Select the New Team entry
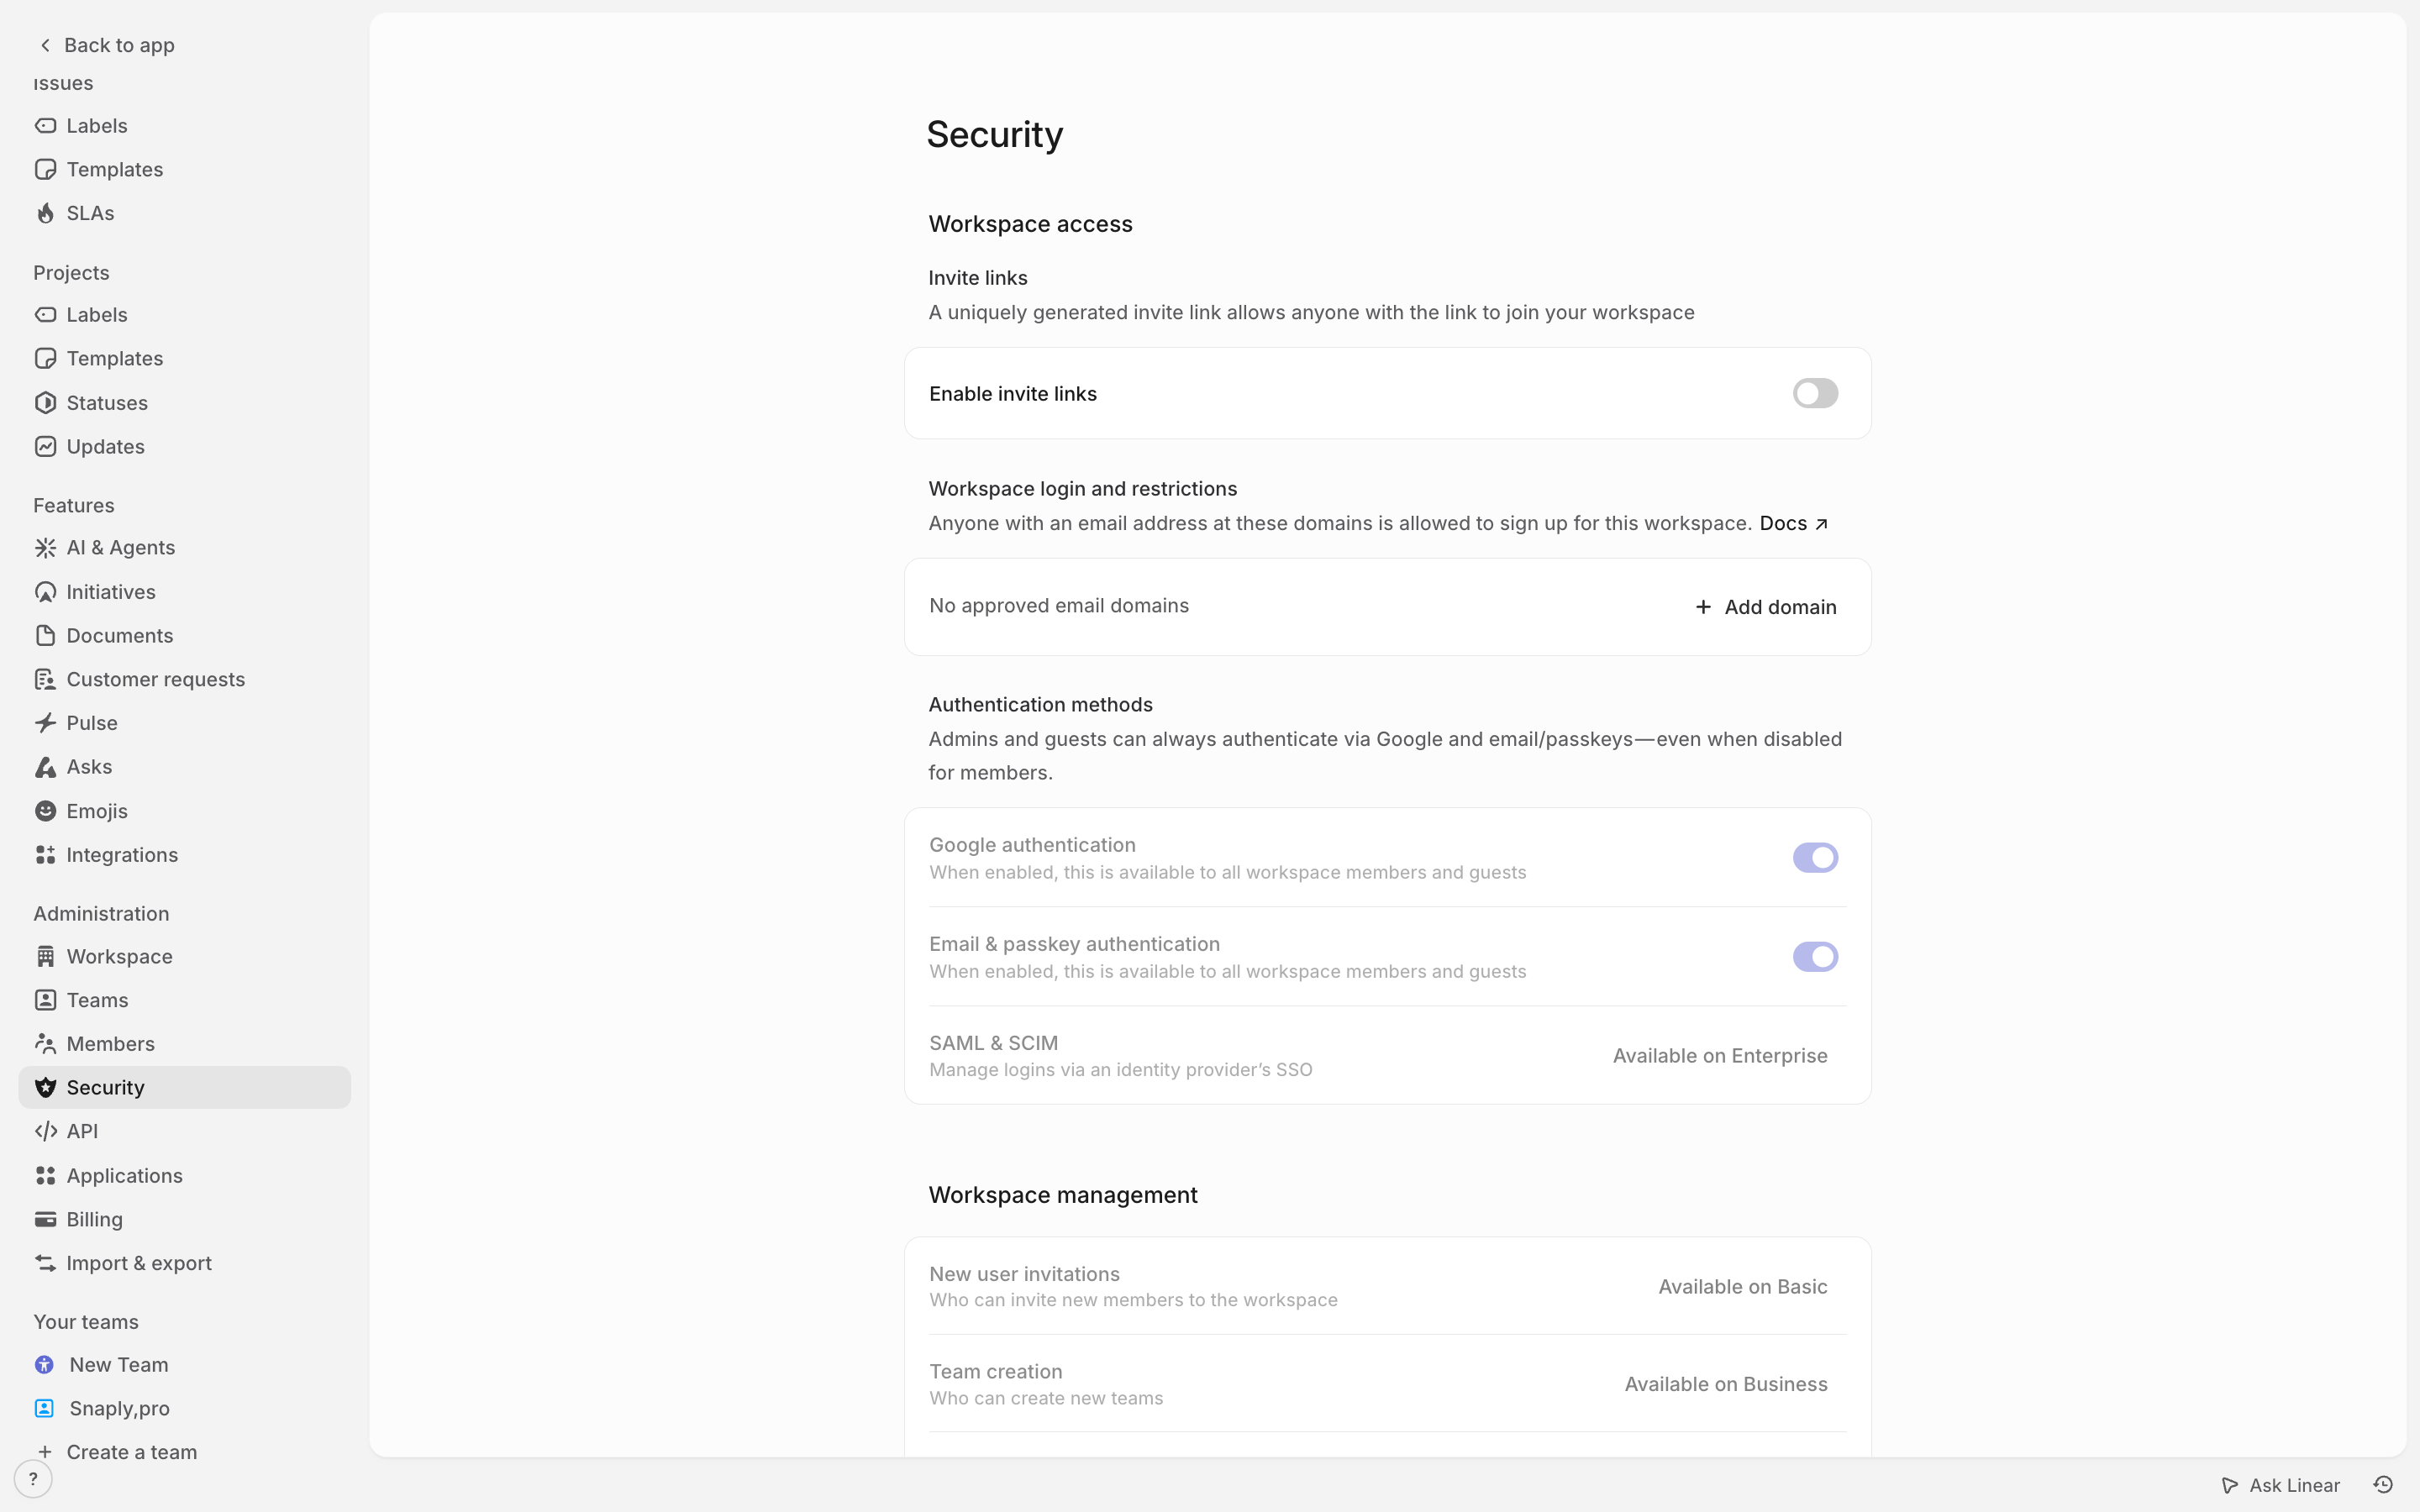This screenshot has width=2420, height=1512. coord(185,1365)
